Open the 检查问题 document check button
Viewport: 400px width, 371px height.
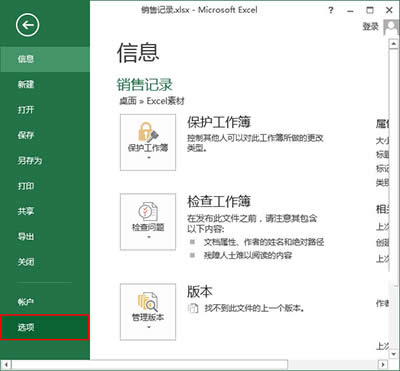tap(148, 222)
